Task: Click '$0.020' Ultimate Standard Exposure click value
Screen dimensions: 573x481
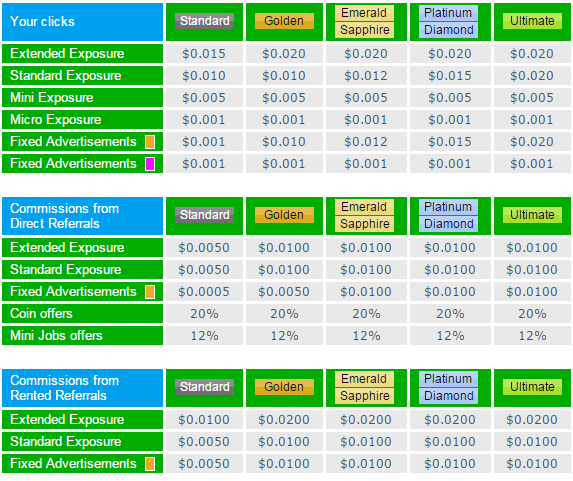Action: (532, 76)
